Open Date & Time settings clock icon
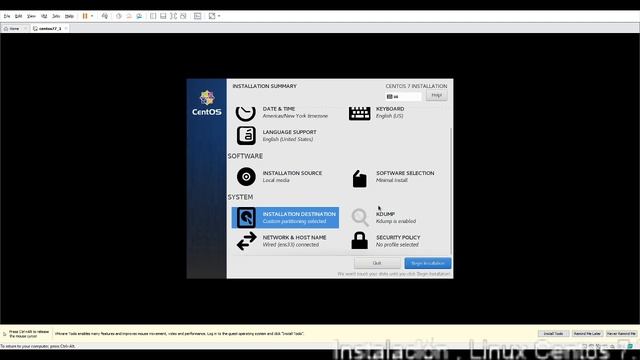 click(x=246, y=113)
